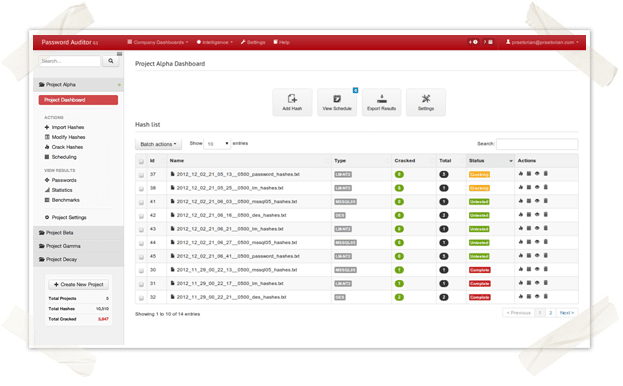This screenshot has width=623, height=386.
Task: View hash row 31 with eye icon
Action: (537, 283)
